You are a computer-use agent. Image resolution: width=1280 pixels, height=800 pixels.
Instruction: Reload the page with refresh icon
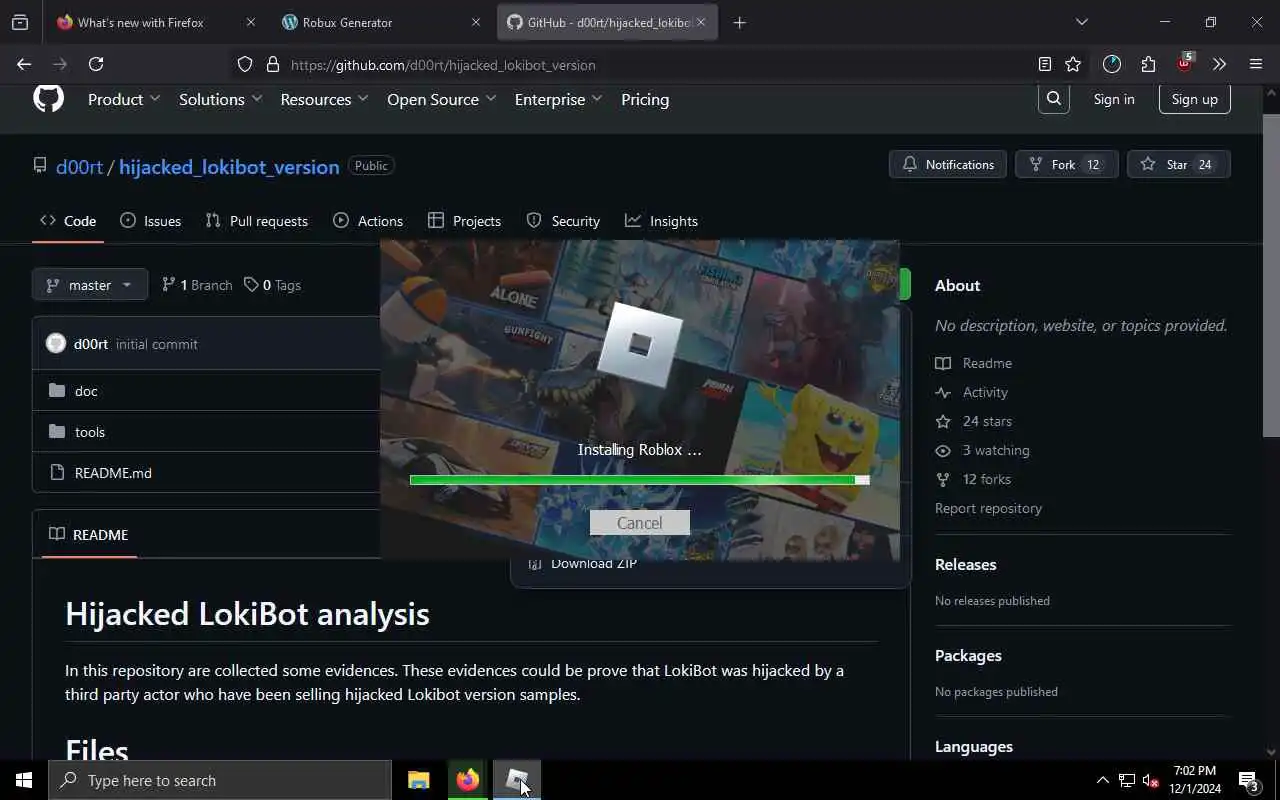(x=96, y=64)
